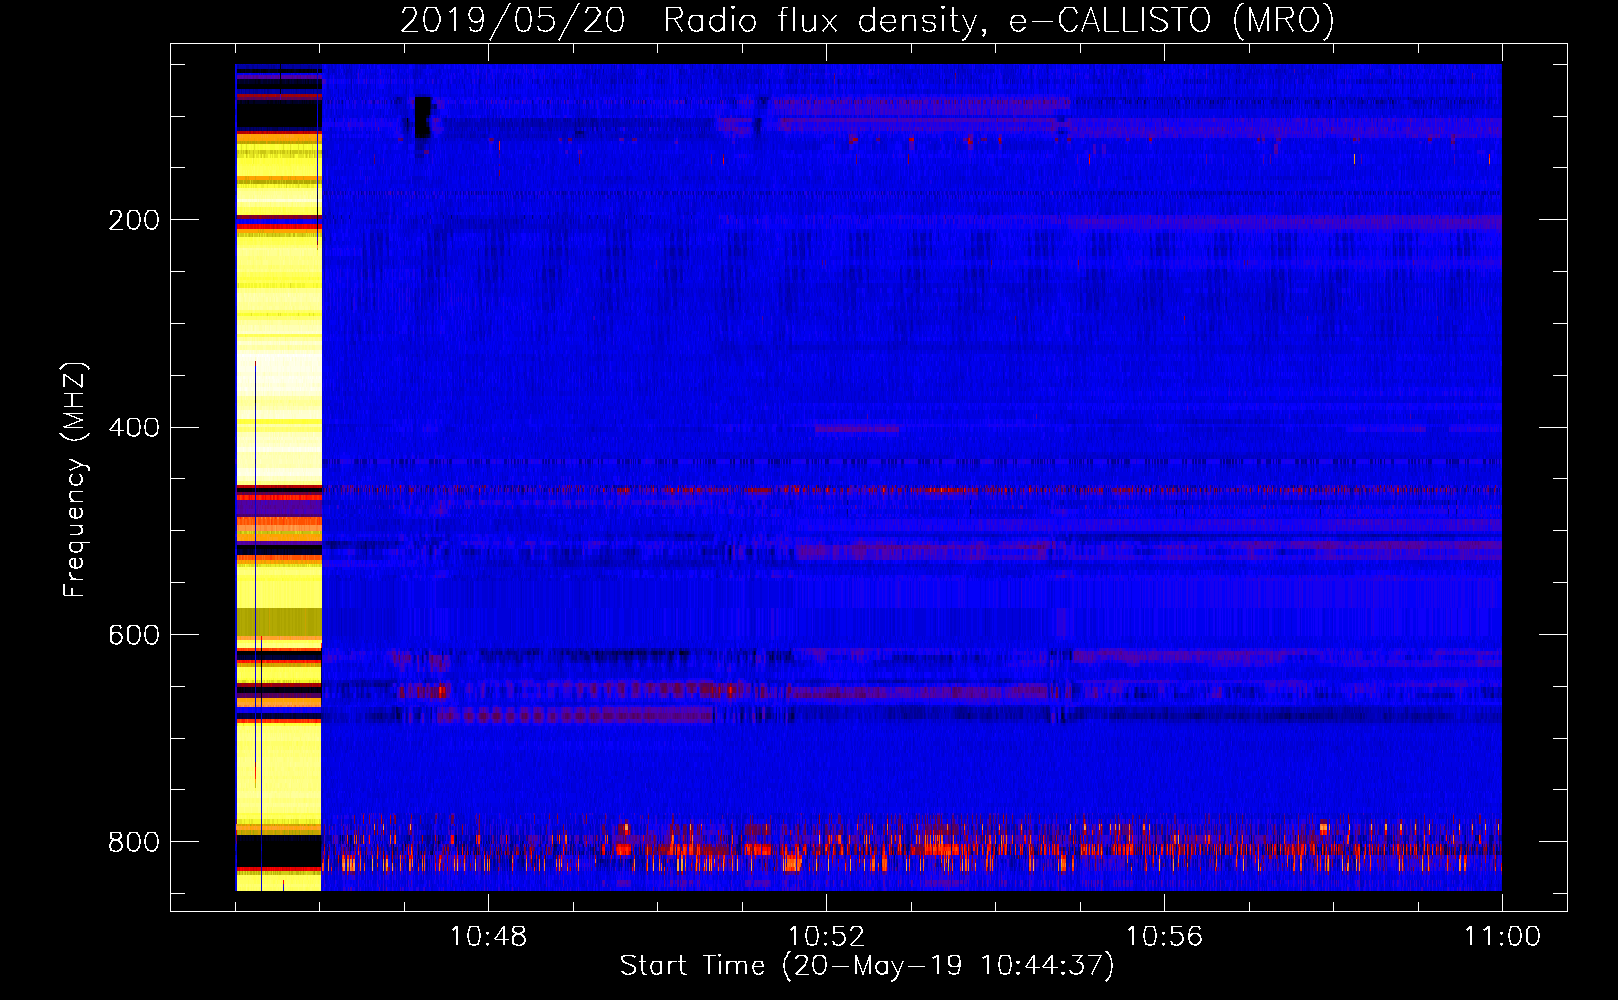Click the 'Frequency (MHZ)' axis label

click(x=75, y=479)
